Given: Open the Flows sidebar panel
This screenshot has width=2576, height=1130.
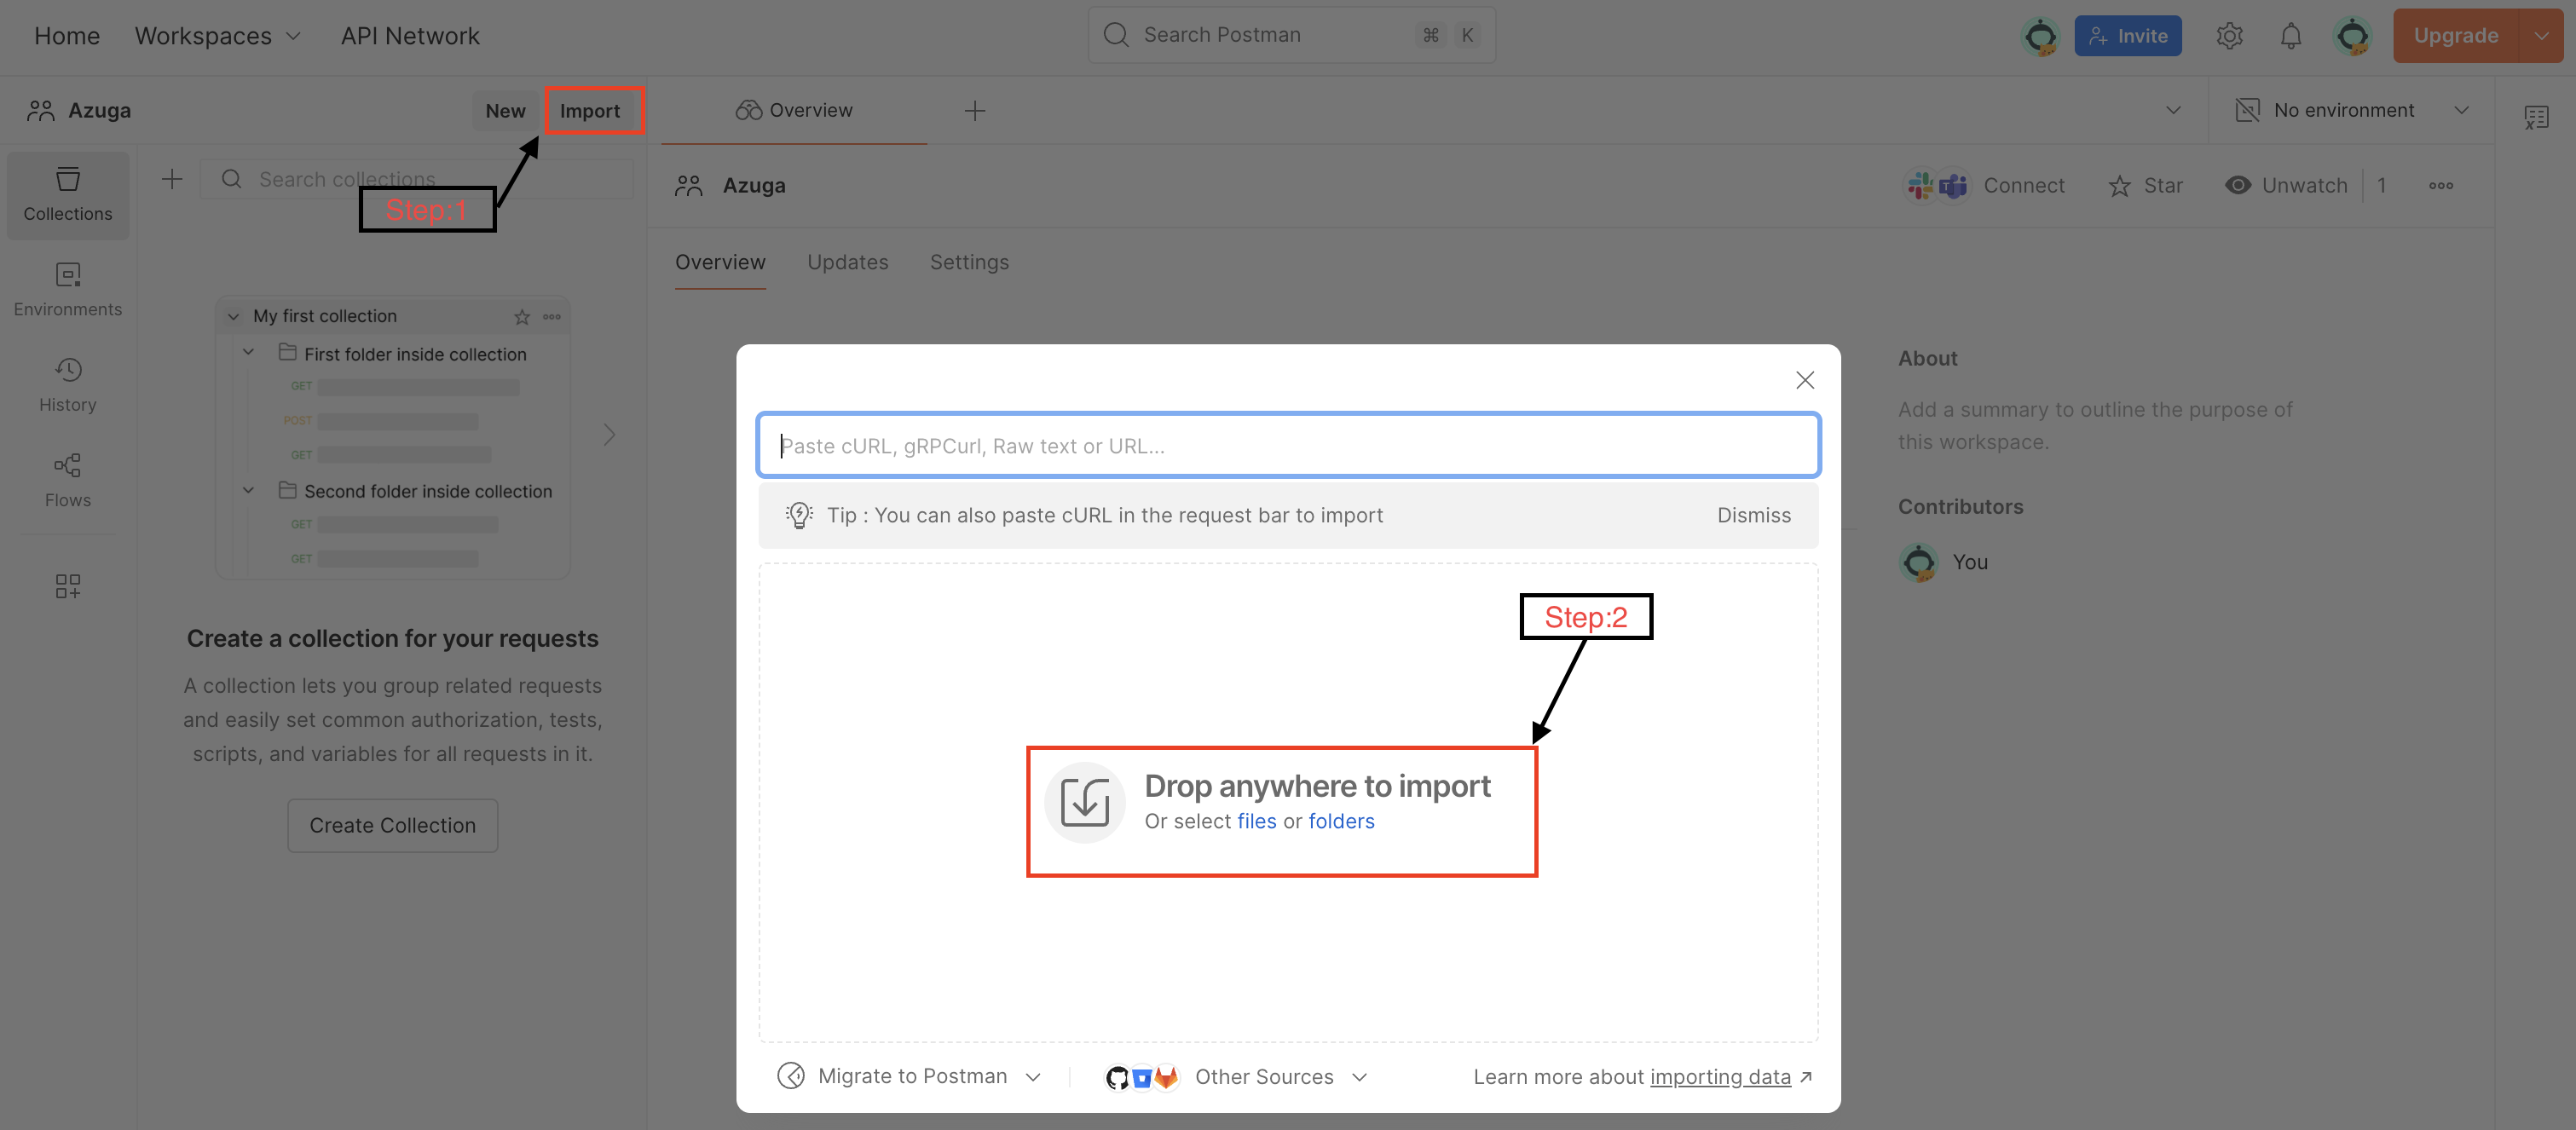Looking at the screenshot, I should point(68,480).
